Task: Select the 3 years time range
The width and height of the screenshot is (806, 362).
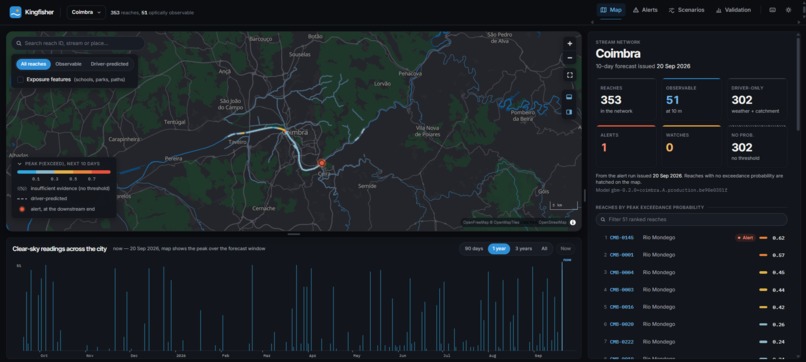Action: [523, 248]
